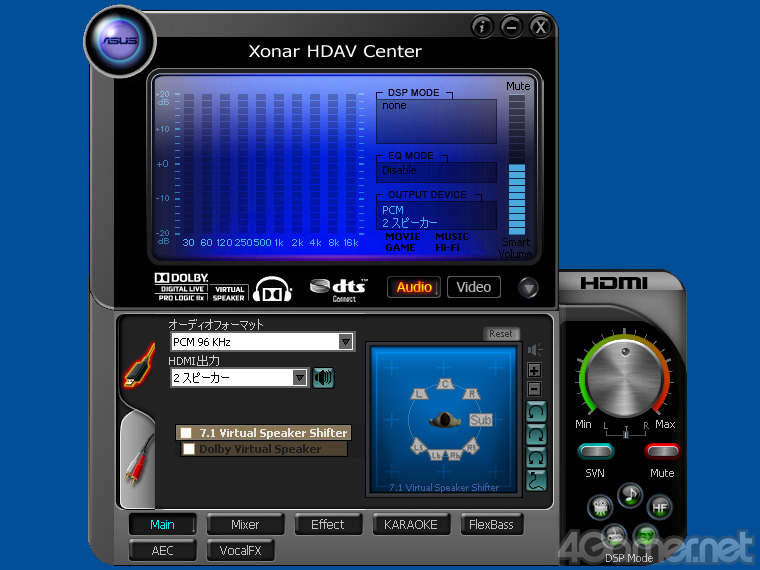Screen dimensions: 760x570
Task: Click the DSP MODE 'none' display box
Action: pos(436,121)
